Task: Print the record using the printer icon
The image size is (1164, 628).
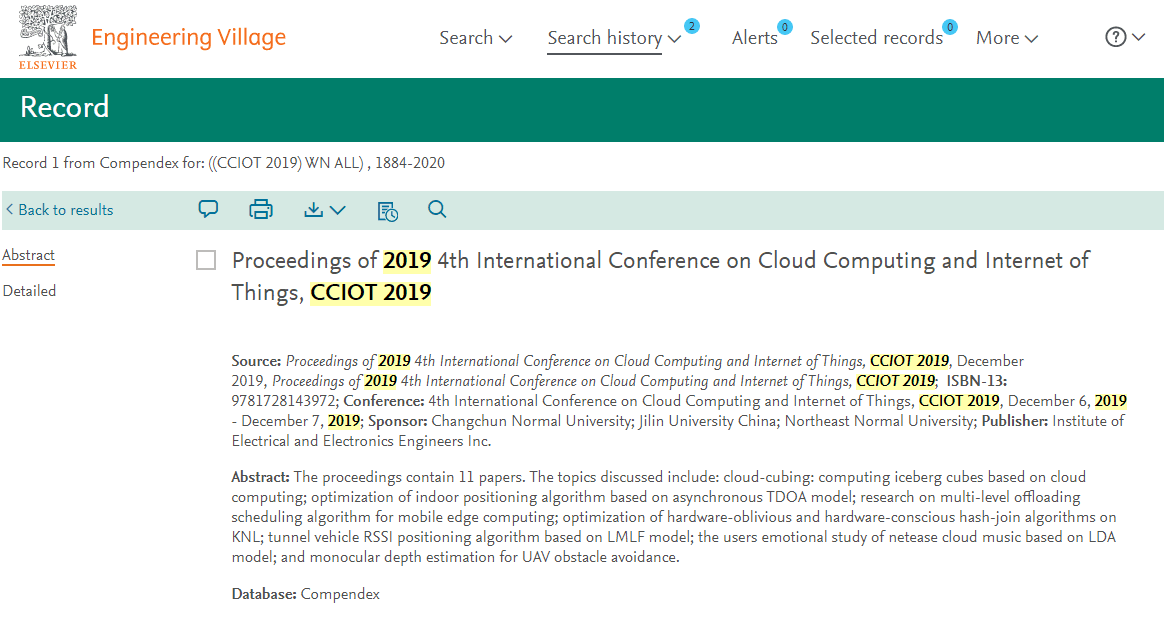Action: 261,209
